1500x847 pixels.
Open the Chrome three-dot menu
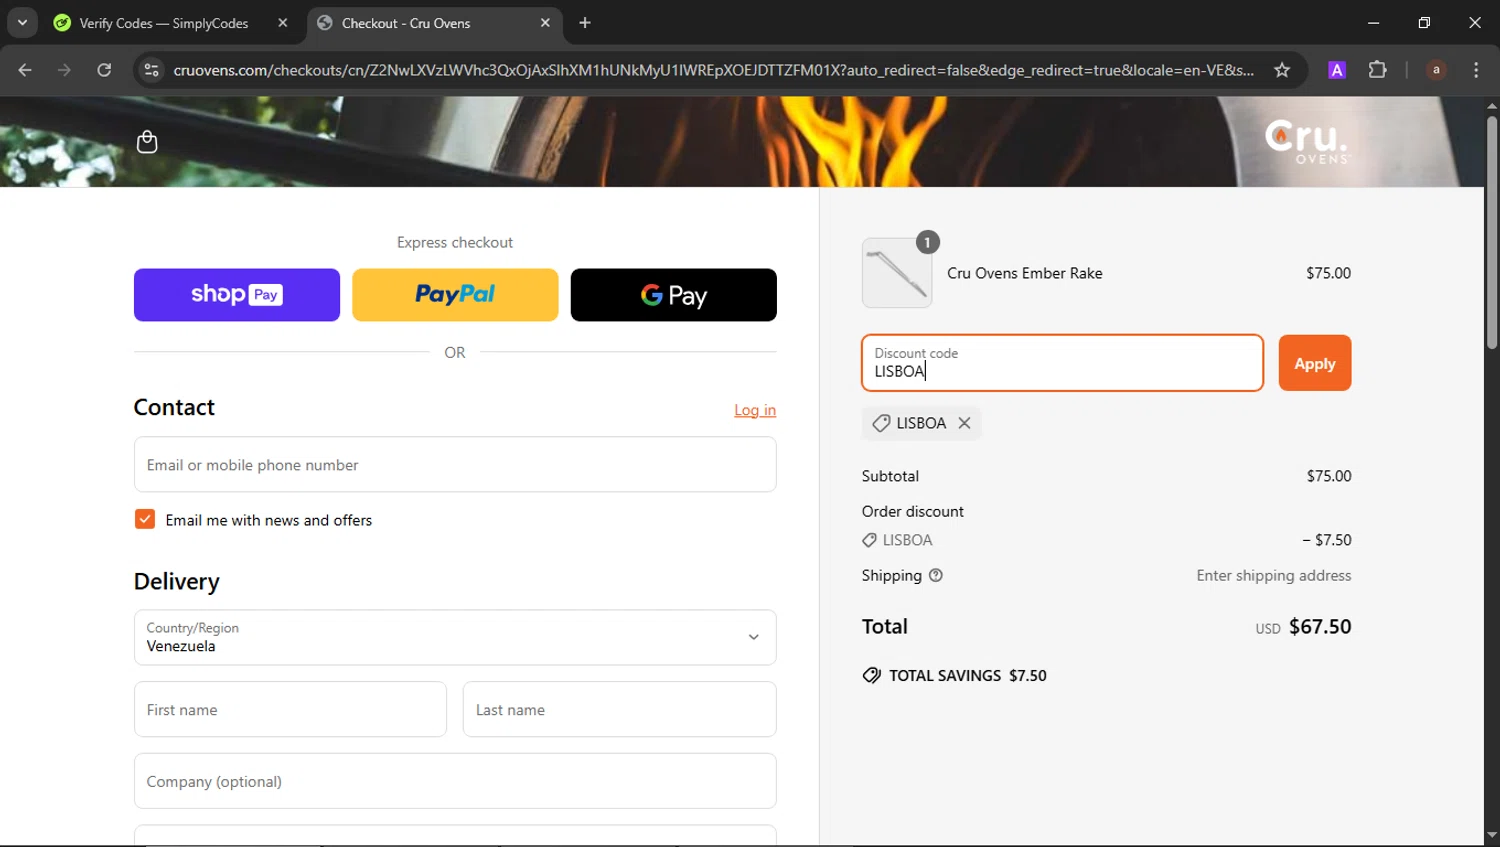(x=1476, y=70)
